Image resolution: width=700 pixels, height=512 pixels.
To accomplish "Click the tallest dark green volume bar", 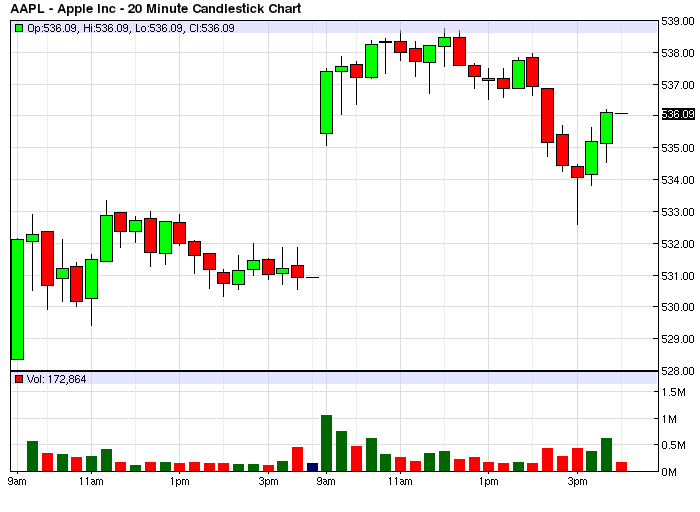I will coord(326,443).
